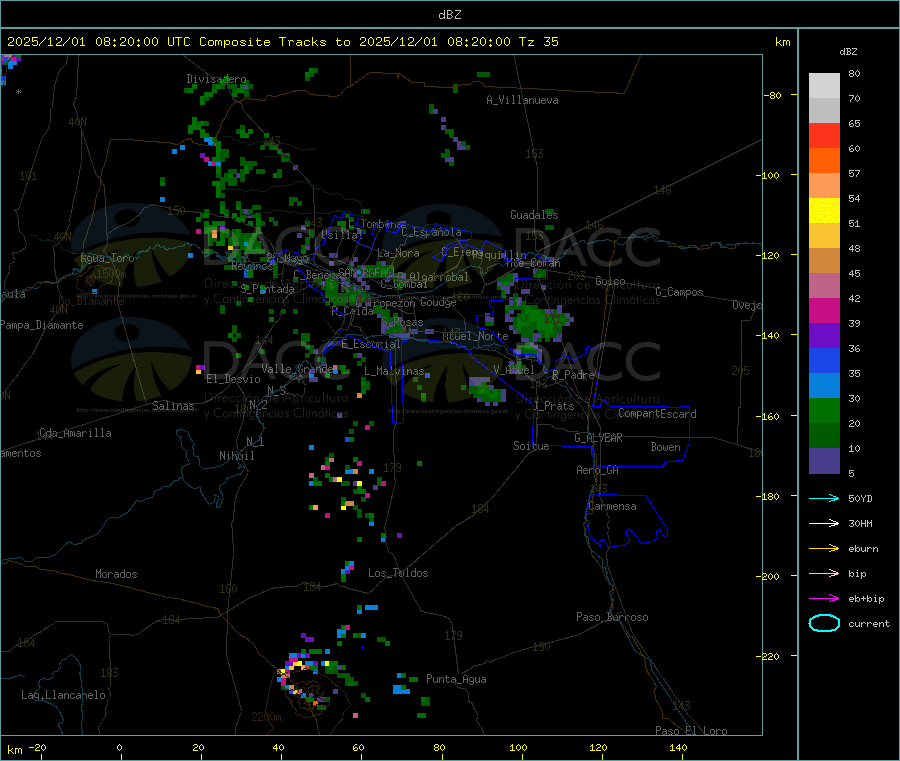Select the 'Punta_Agua' location label
The width and height of the screenshot is (900, 761).
(456, 679)
